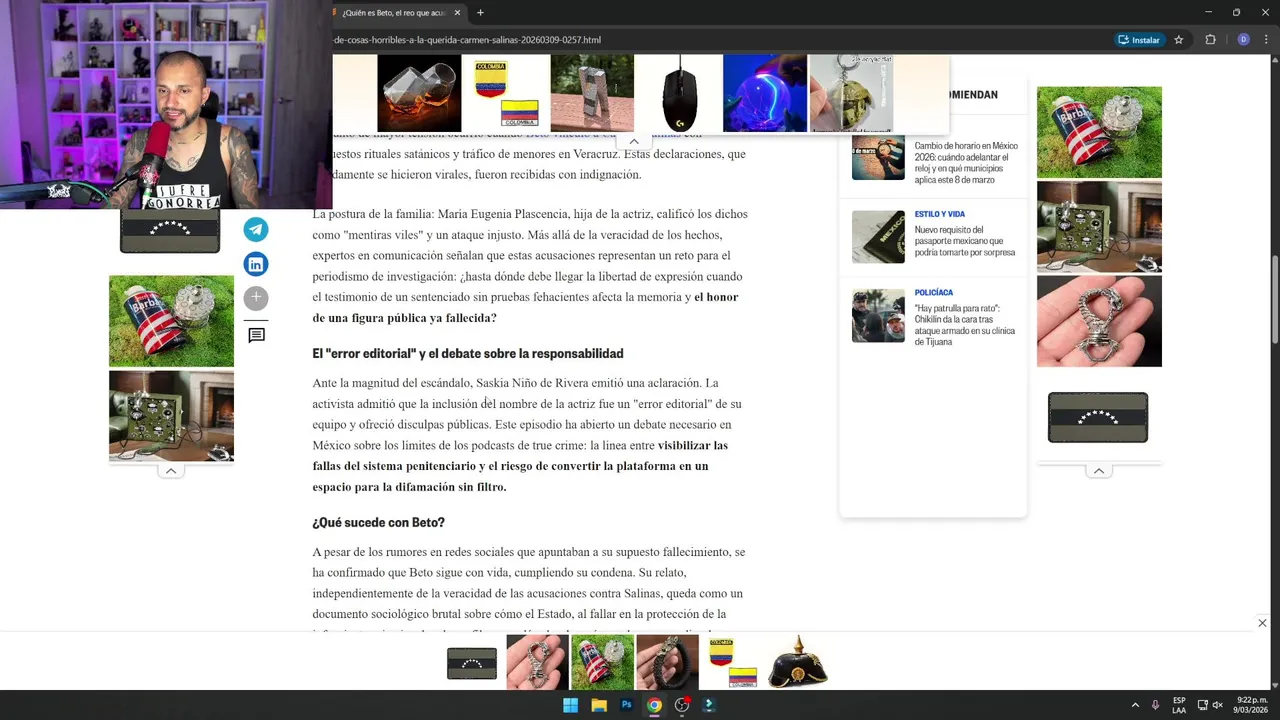Open article Cambio de horario en México 2026
1280x720 pixels.
click(x=965, y=162)
